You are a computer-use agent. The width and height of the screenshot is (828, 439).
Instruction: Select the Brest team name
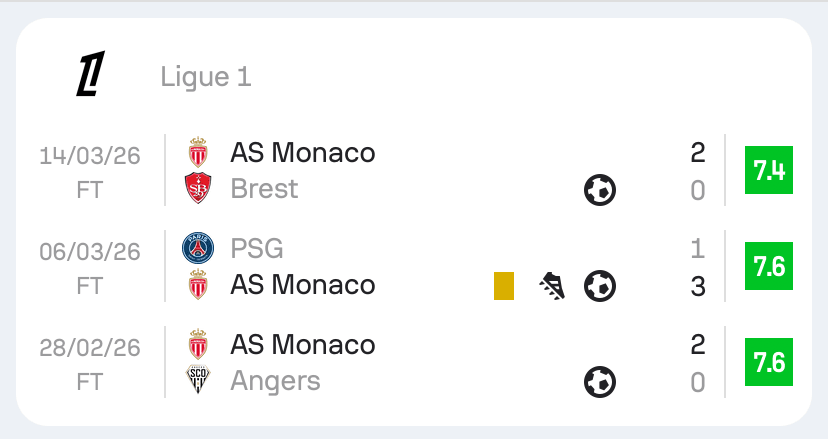[x=264, y=189]
